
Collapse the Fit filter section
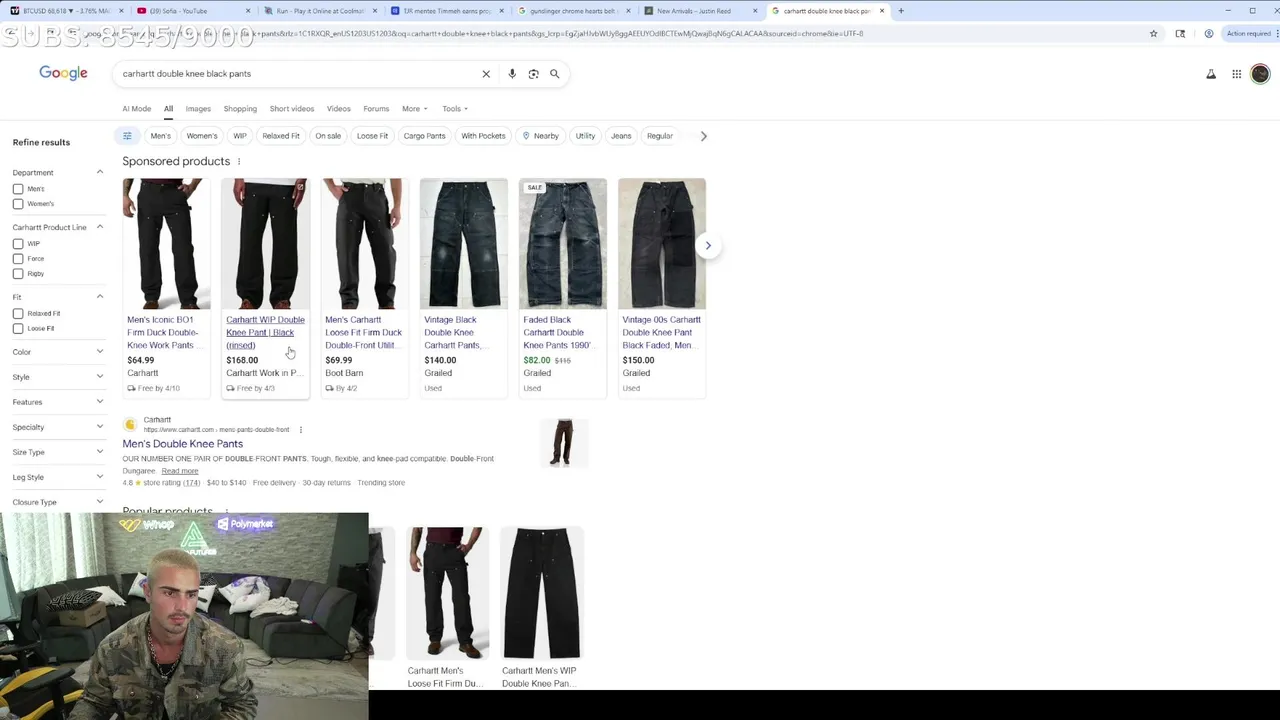(x=100, y=297)
